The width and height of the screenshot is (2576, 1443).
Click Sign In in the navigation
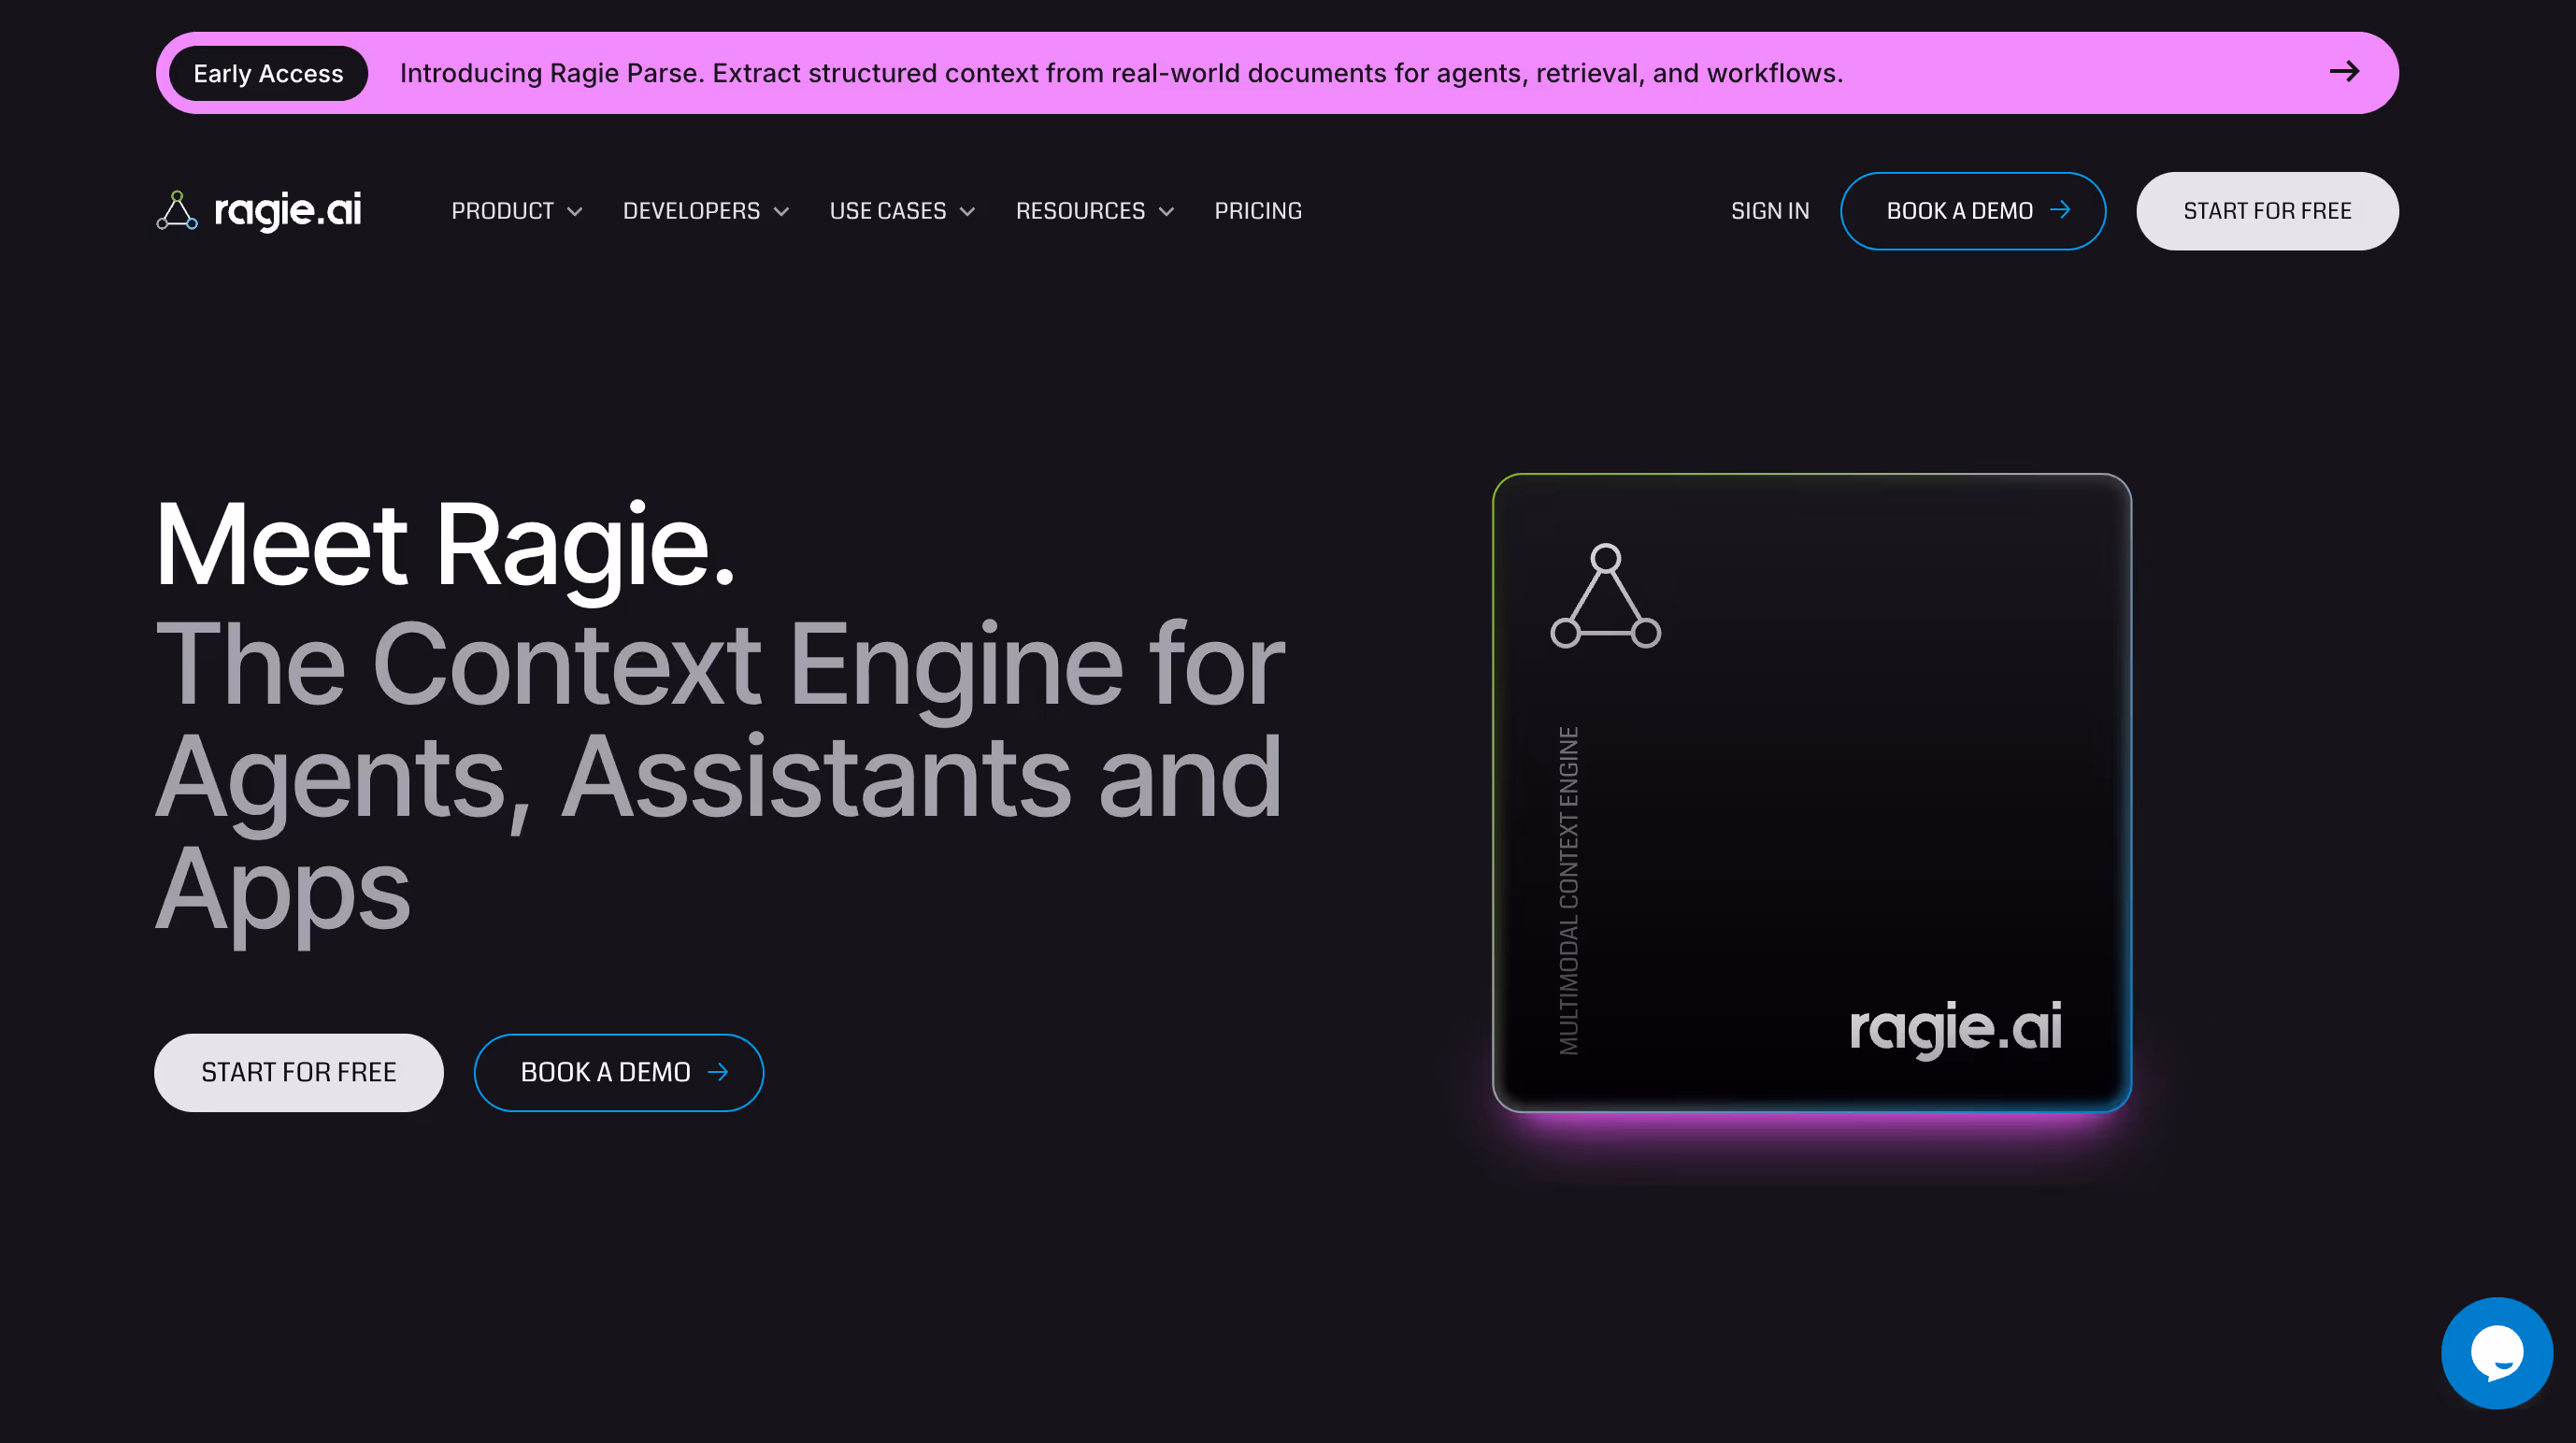(1769, 211)
